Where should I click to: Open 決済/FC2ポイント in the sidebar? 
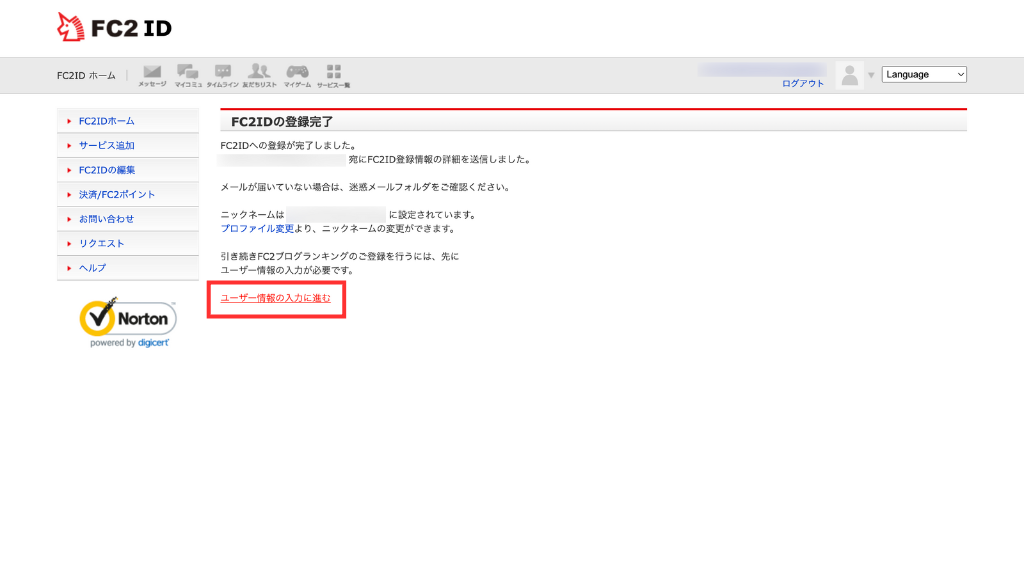point(116,194)
